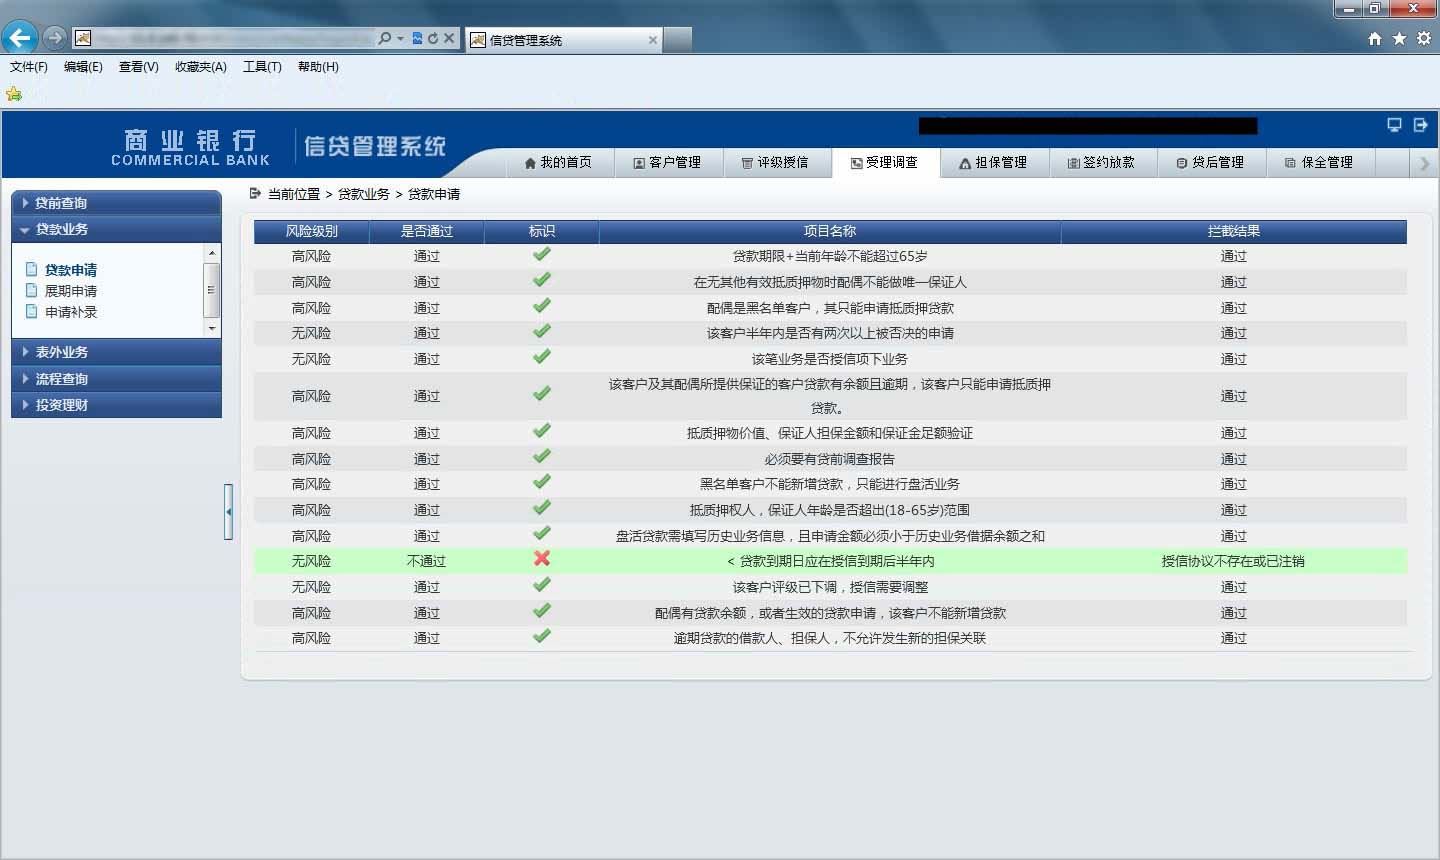Click the green check for 逾期贷款的借款人 row
Image resolution: width=1440 pixels, height=860 pixels.
(x=542, y=636)
